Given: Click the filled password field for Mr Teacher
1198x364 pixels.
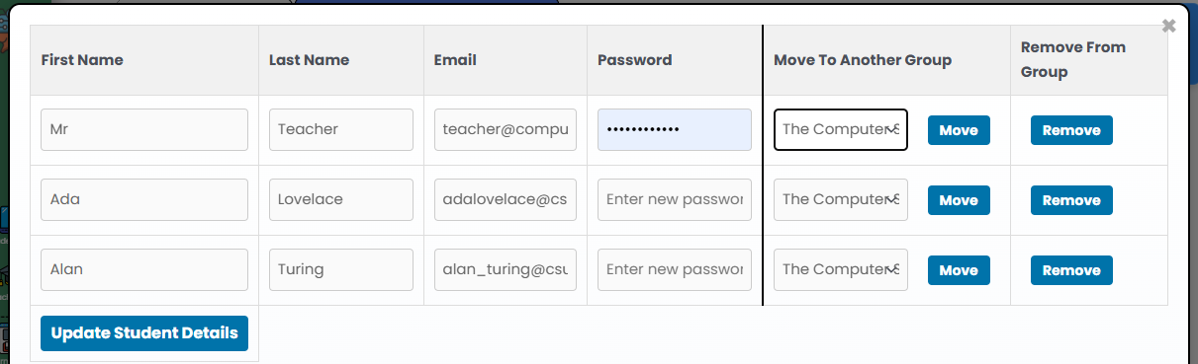Looking at the screenshot, I should (675, 130).
